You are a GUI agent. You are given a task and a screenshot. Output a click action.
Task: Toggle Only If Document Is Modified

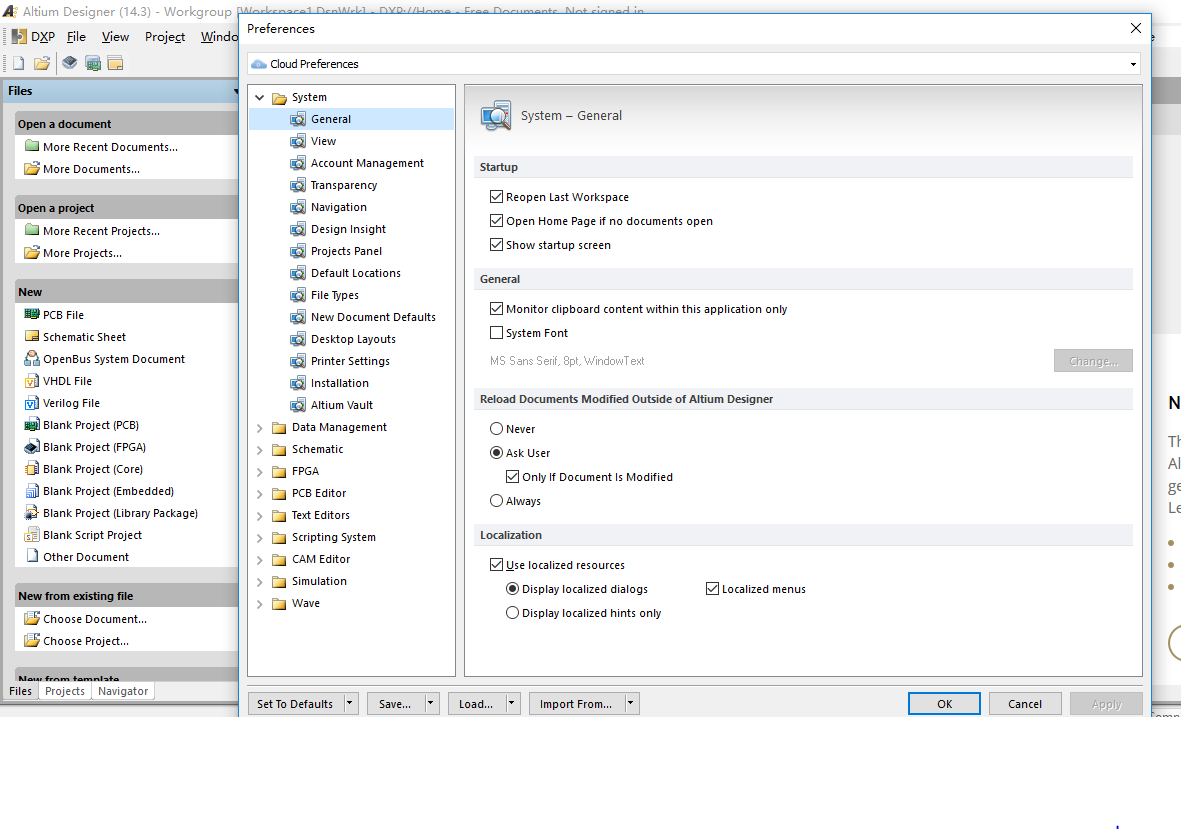point(512,477)
